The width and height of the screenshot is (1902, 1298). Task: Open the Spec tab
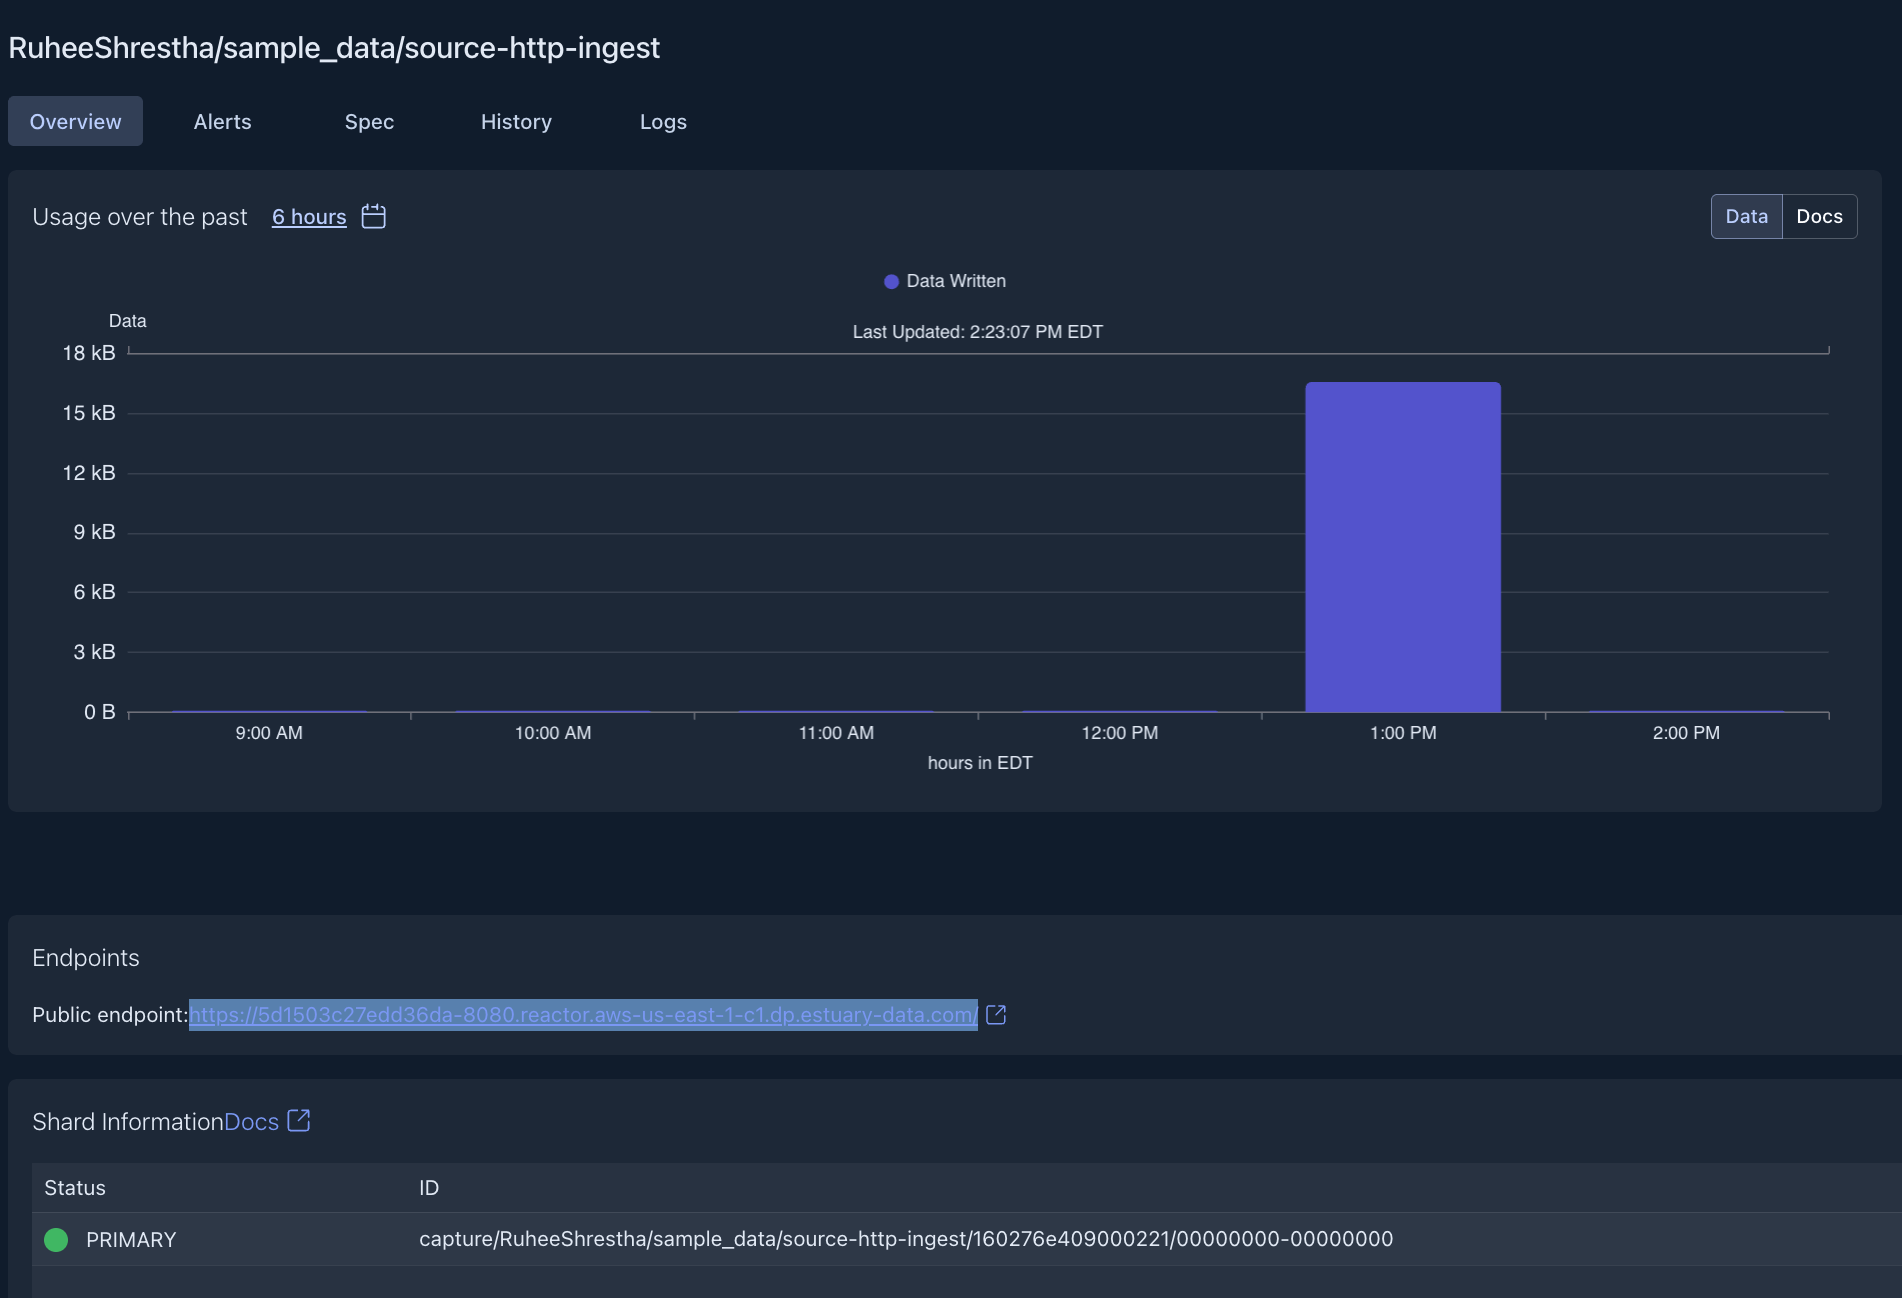coord(369,121)
